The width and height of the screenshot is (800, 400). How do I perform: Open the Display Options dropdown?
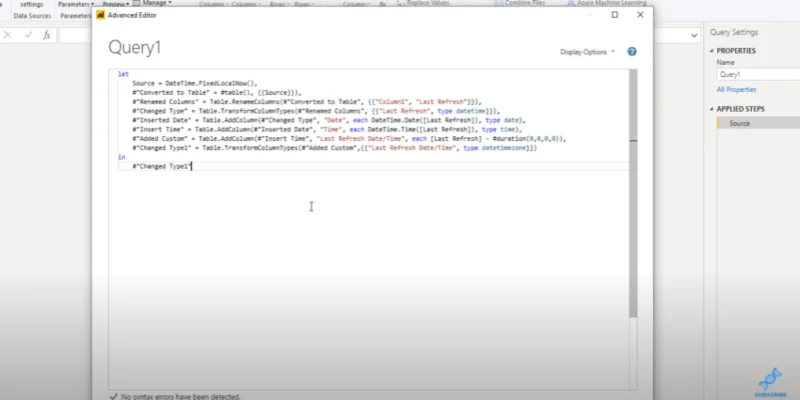587,52
